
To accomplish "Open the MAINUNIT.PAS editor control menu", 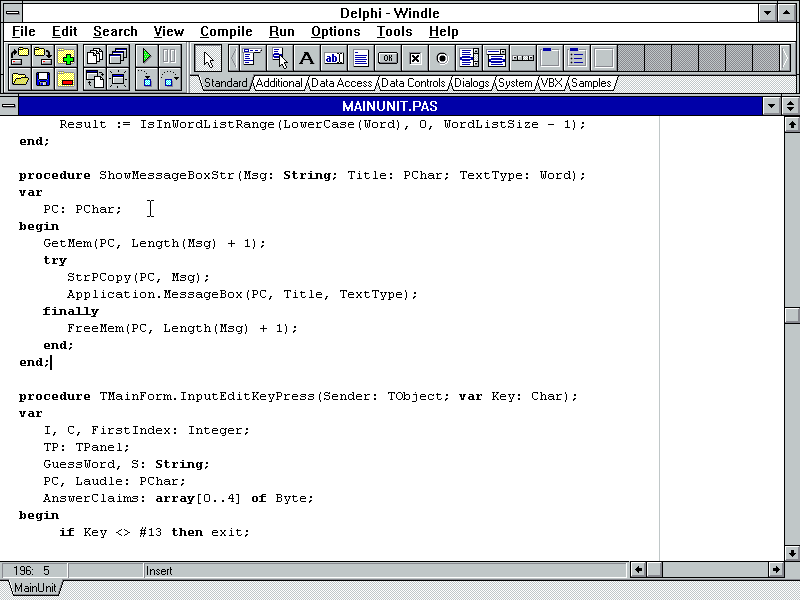I will click(9, 106).
